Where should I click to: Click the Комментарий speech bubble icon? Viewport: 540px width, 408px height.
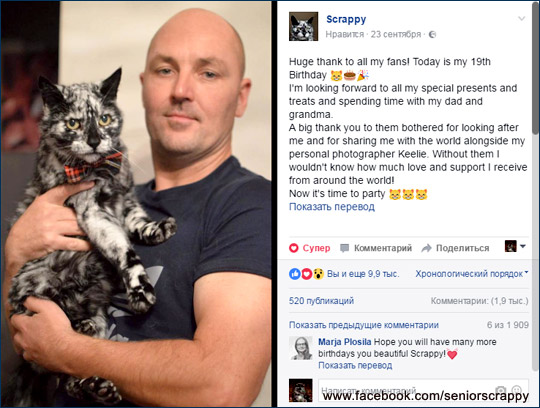click(x=344, y=248)
